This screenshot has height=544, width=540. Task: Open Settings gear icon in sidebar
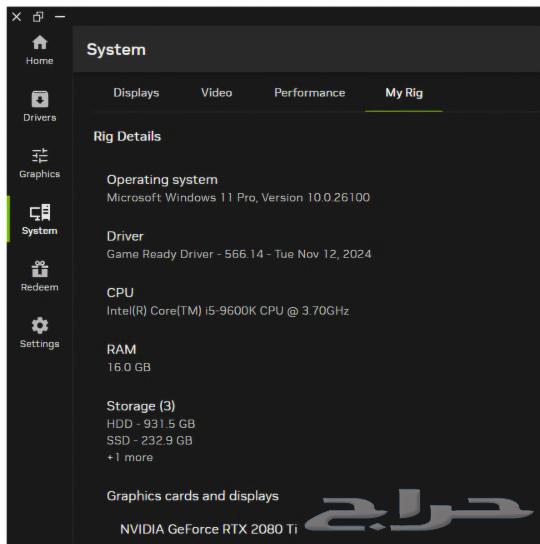40,325
